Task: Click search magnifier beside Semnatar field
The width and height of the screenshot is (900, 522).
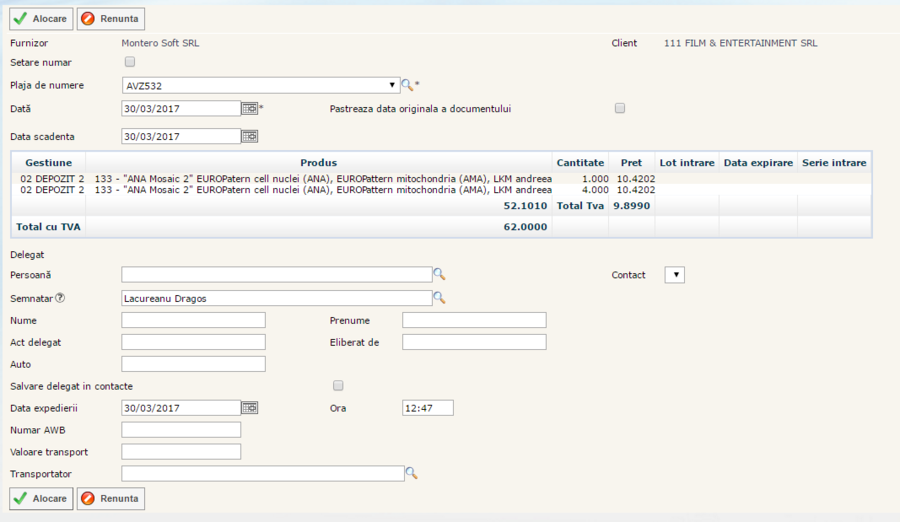Action: click(x=439, y=297)
